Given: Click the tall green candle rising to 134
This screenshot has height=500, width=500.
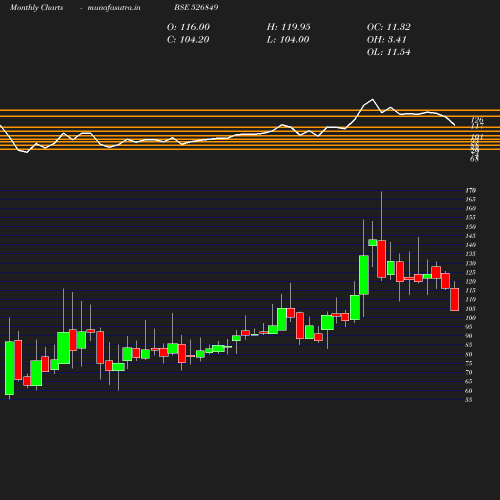Looking at the screenshot, I should 364,275.
